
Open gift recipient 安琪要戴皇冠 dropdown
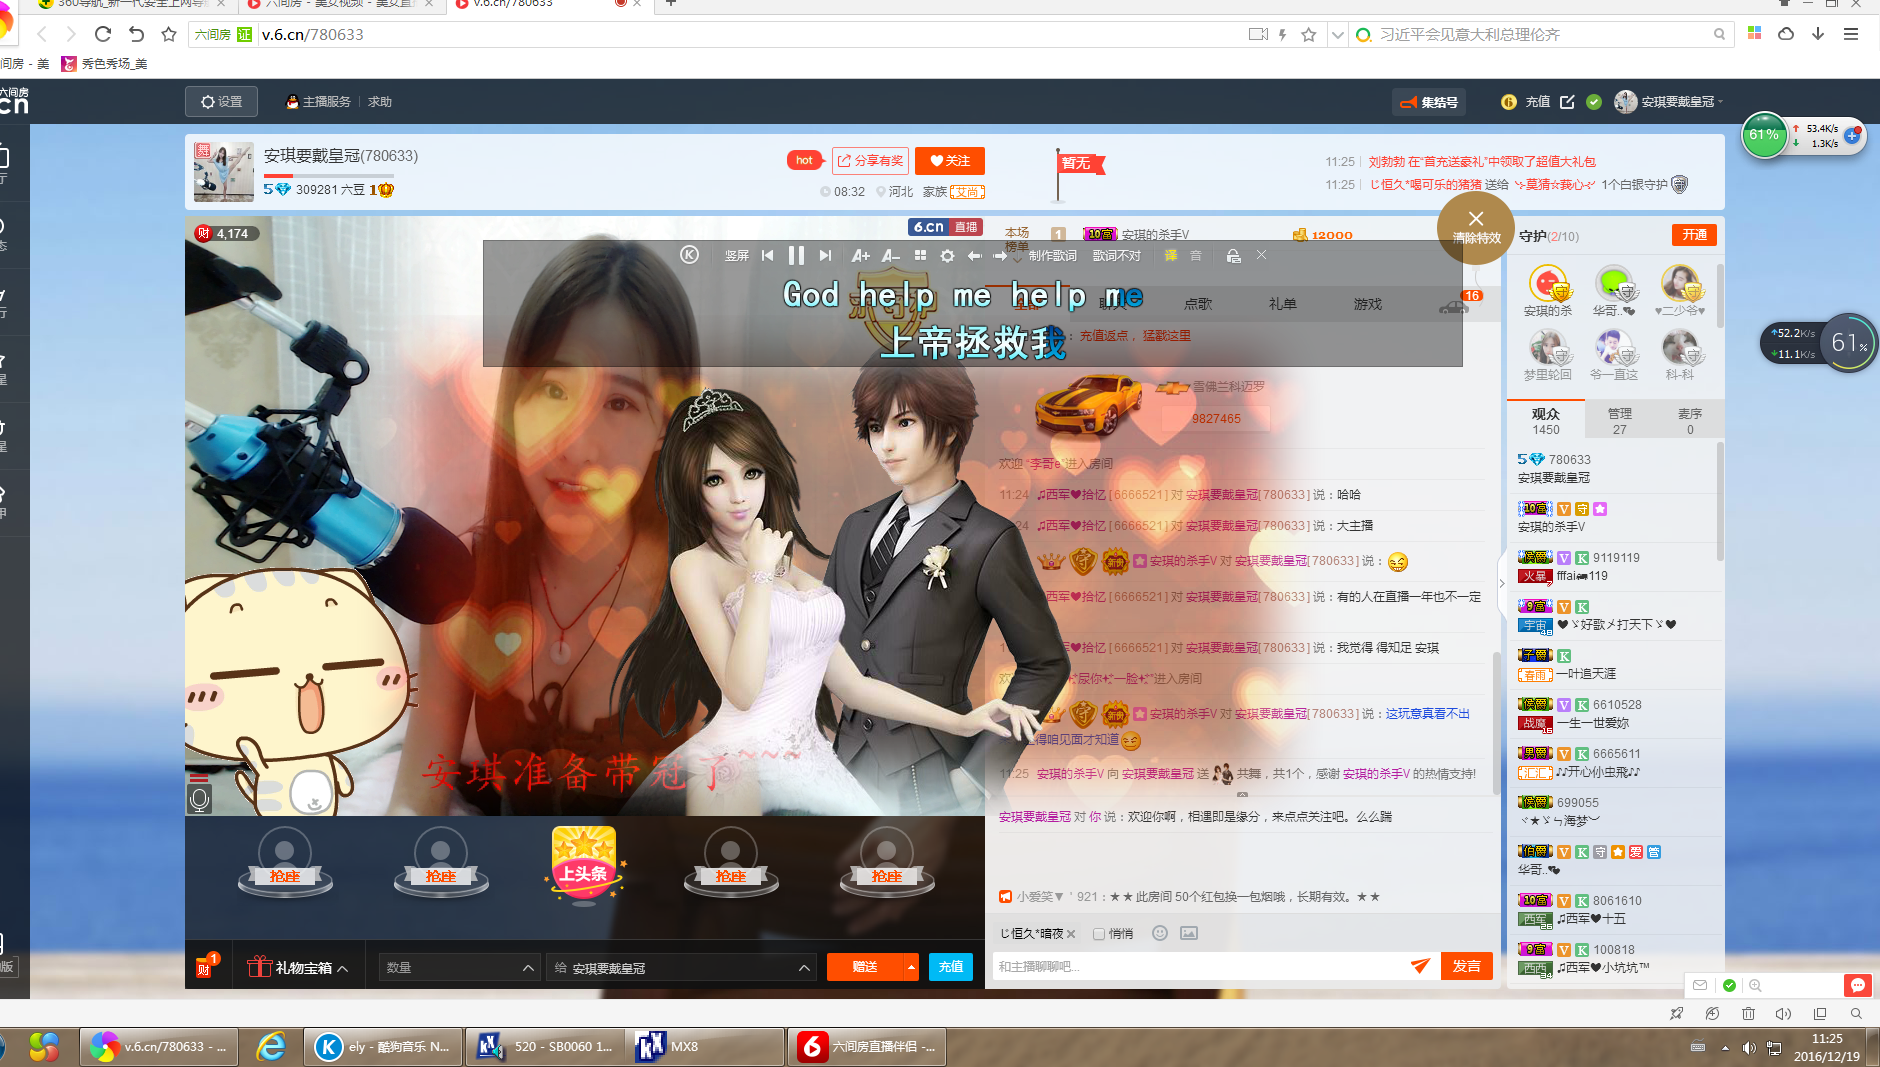coord(681,967)
